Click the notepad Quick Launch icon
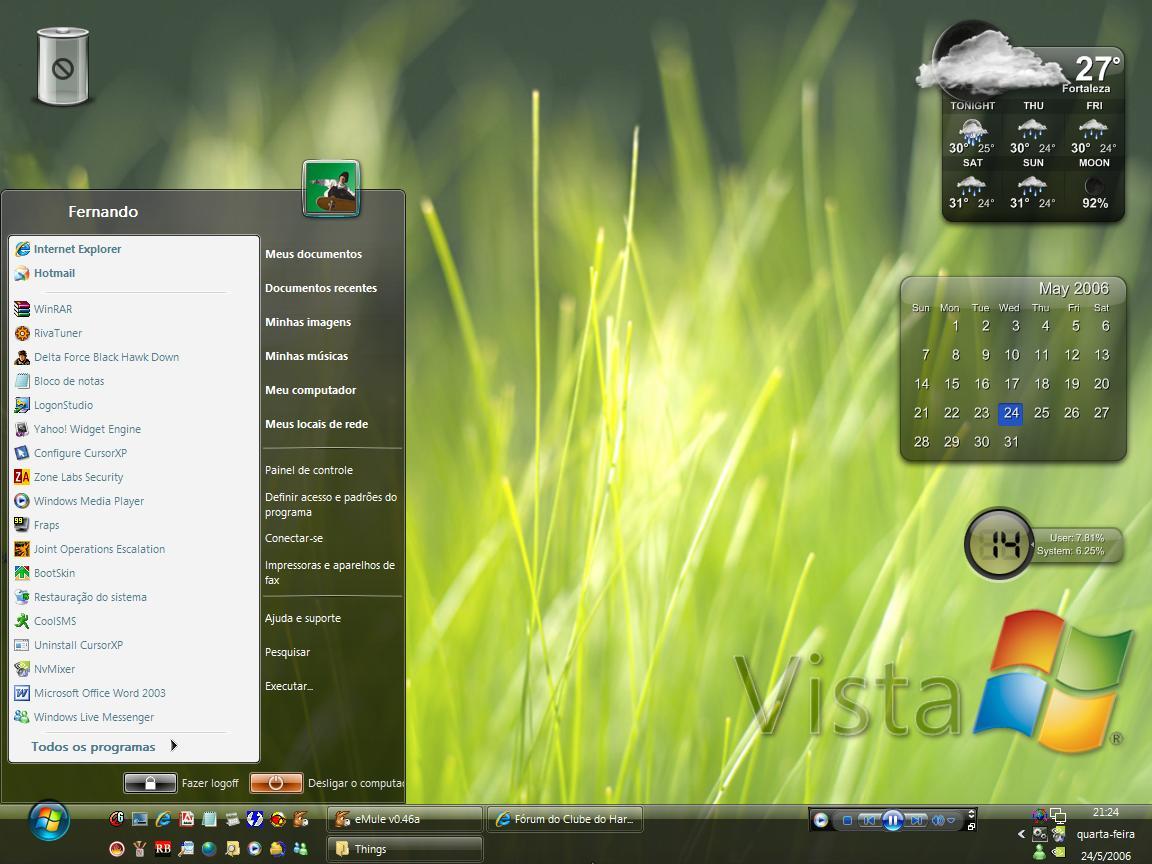 (209, 818)
